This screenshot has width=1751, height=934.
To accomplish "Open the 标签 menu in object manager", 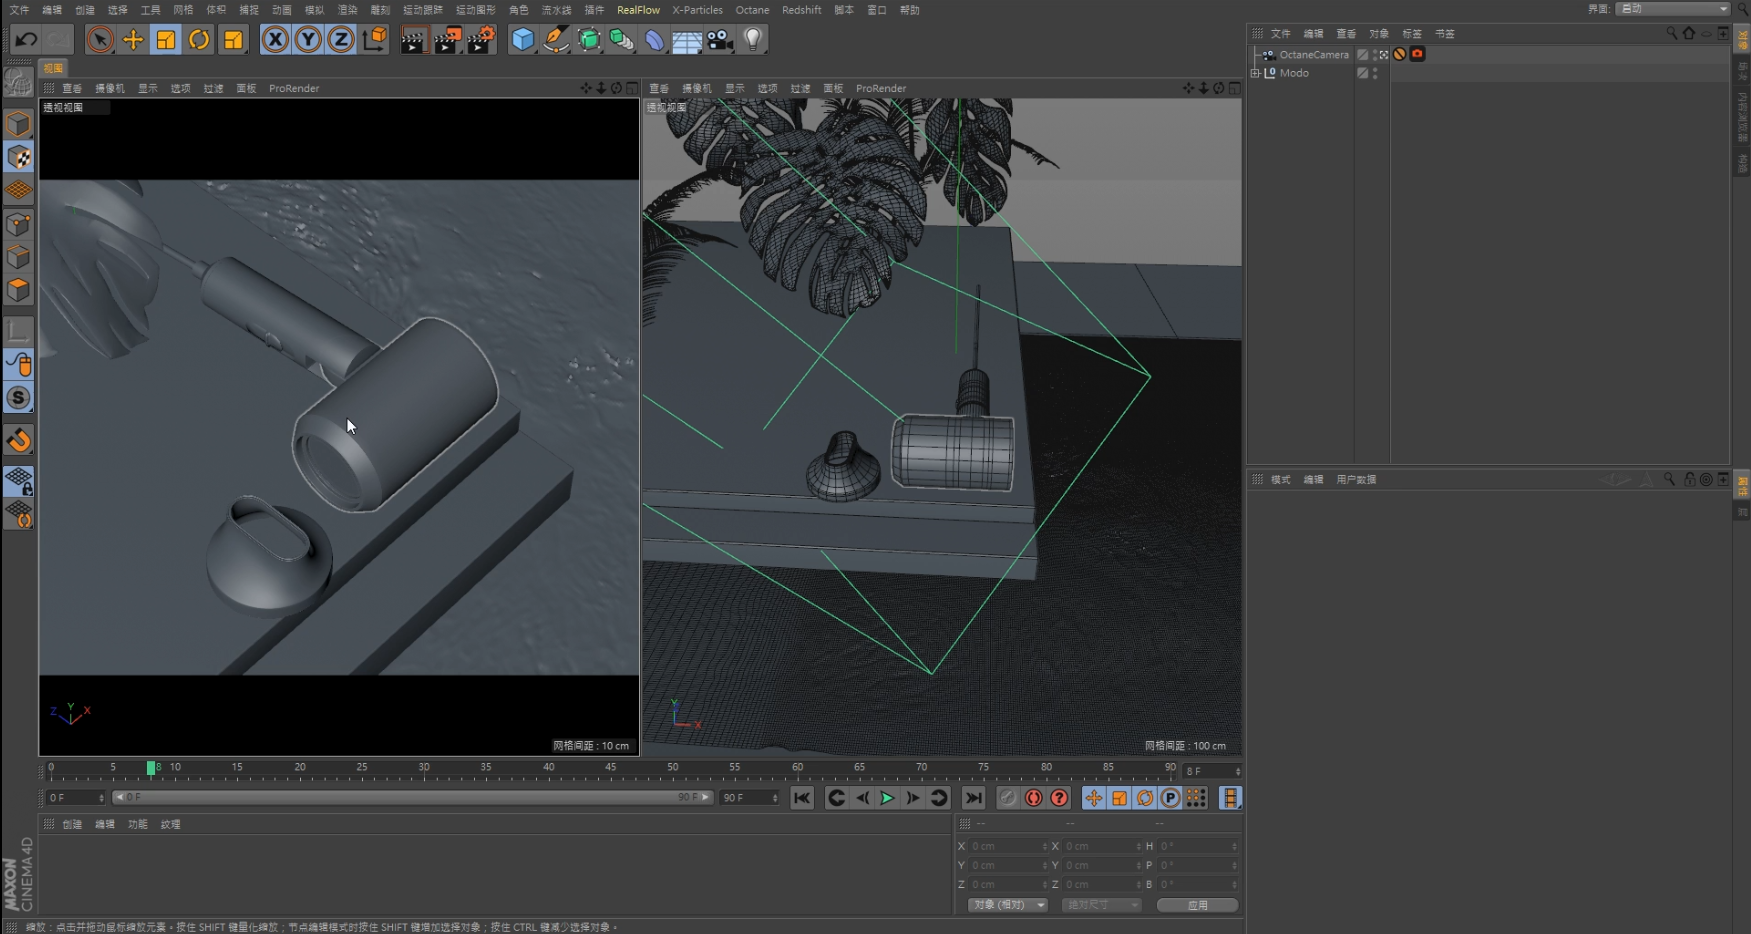I will (1412, 34).
